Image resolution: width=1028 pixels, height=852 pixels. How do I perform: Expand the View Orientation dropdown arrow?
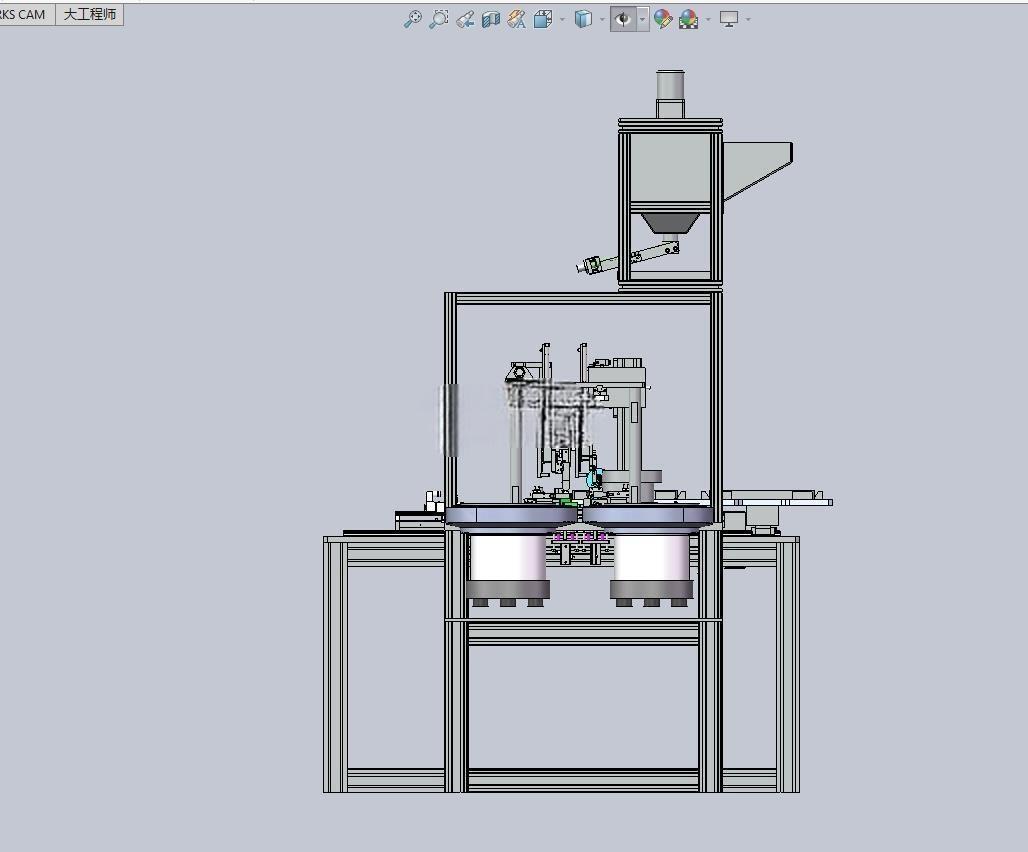click(x=563, y=20)
